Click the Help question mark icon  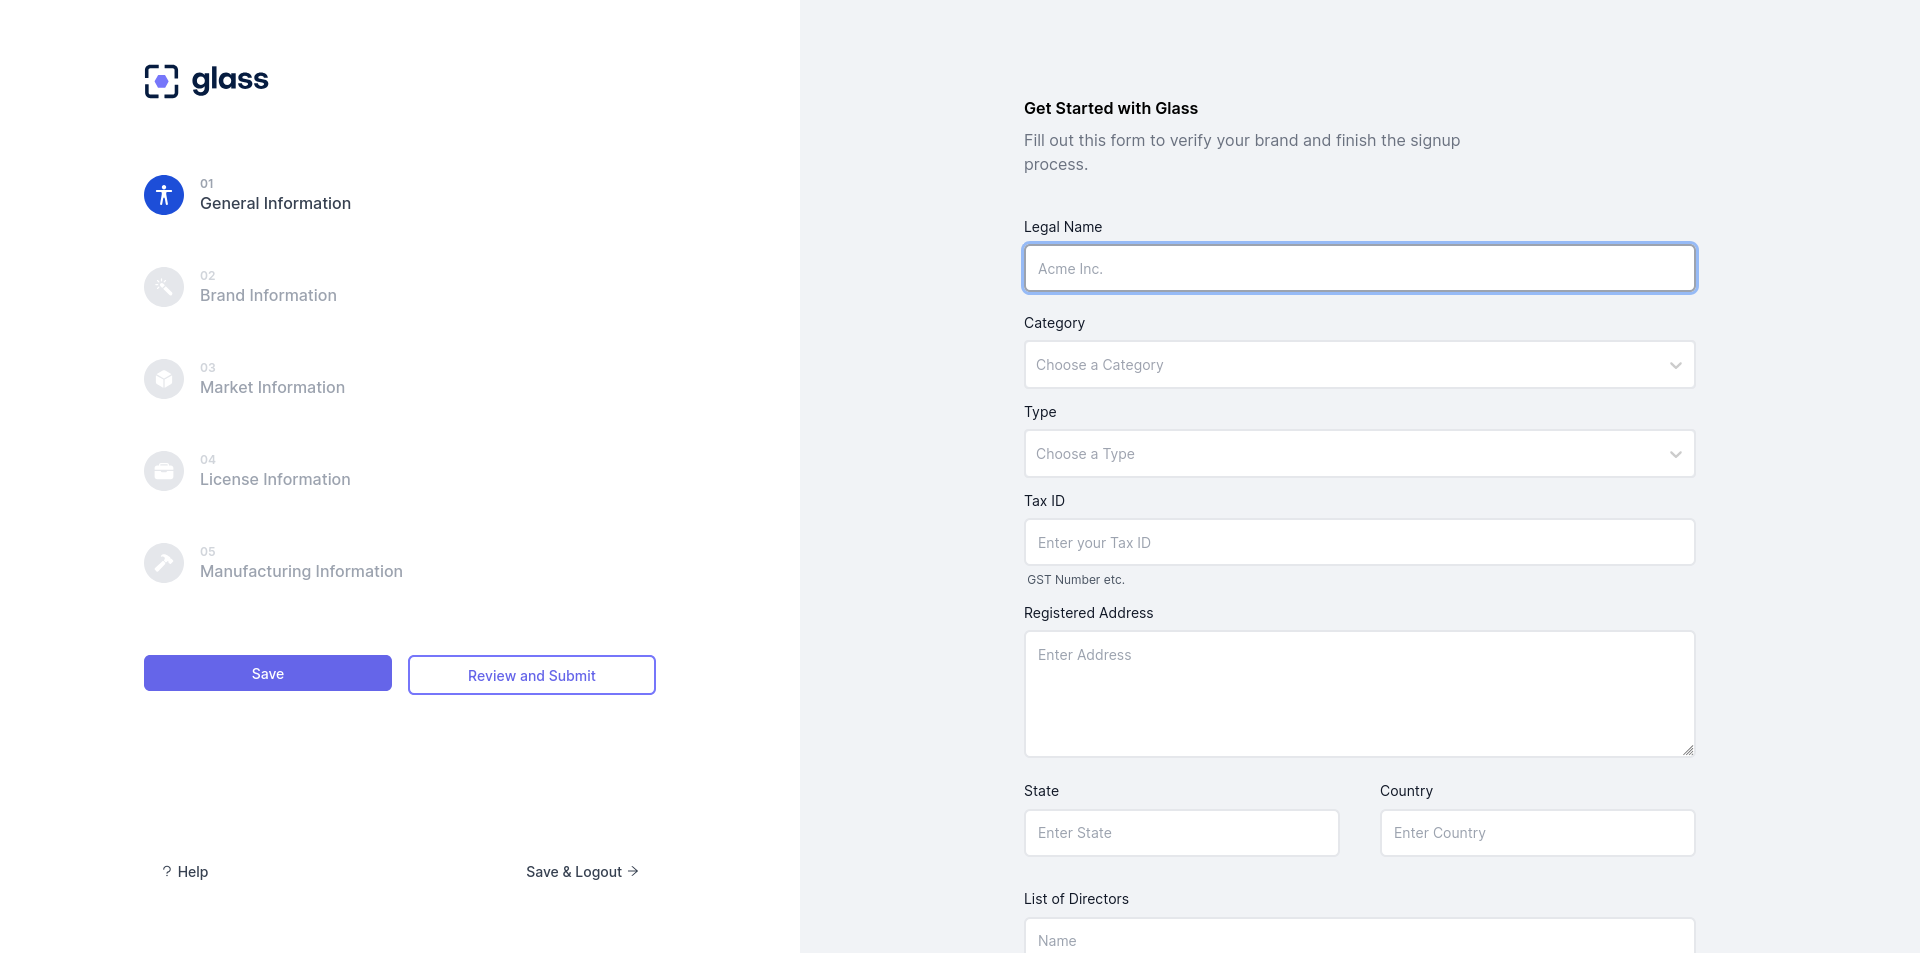167,871
